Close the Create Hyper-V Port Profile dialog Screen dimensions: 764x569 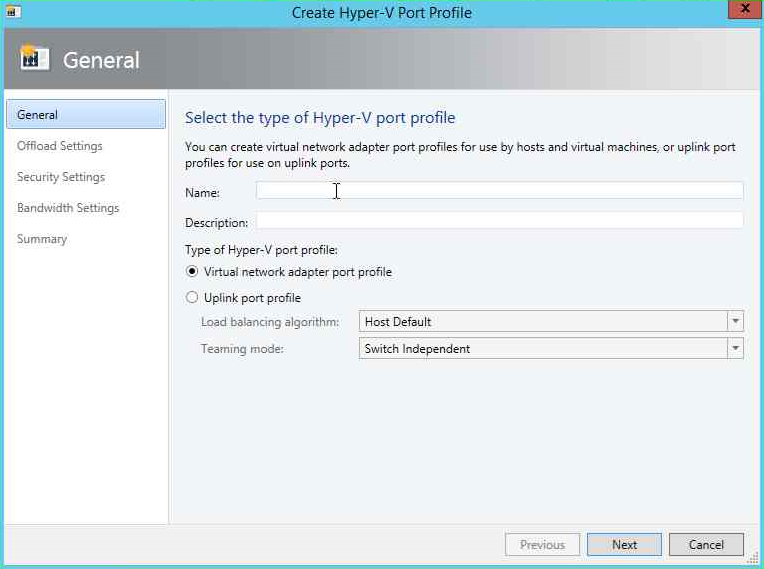[745, 9]
